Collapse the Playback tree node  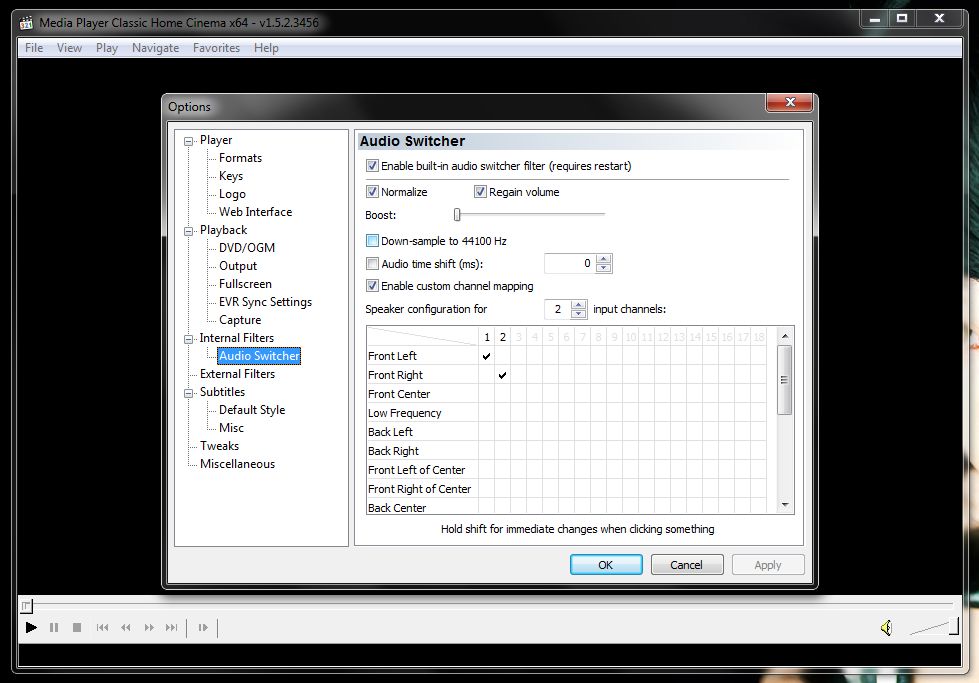pos(188,231)
